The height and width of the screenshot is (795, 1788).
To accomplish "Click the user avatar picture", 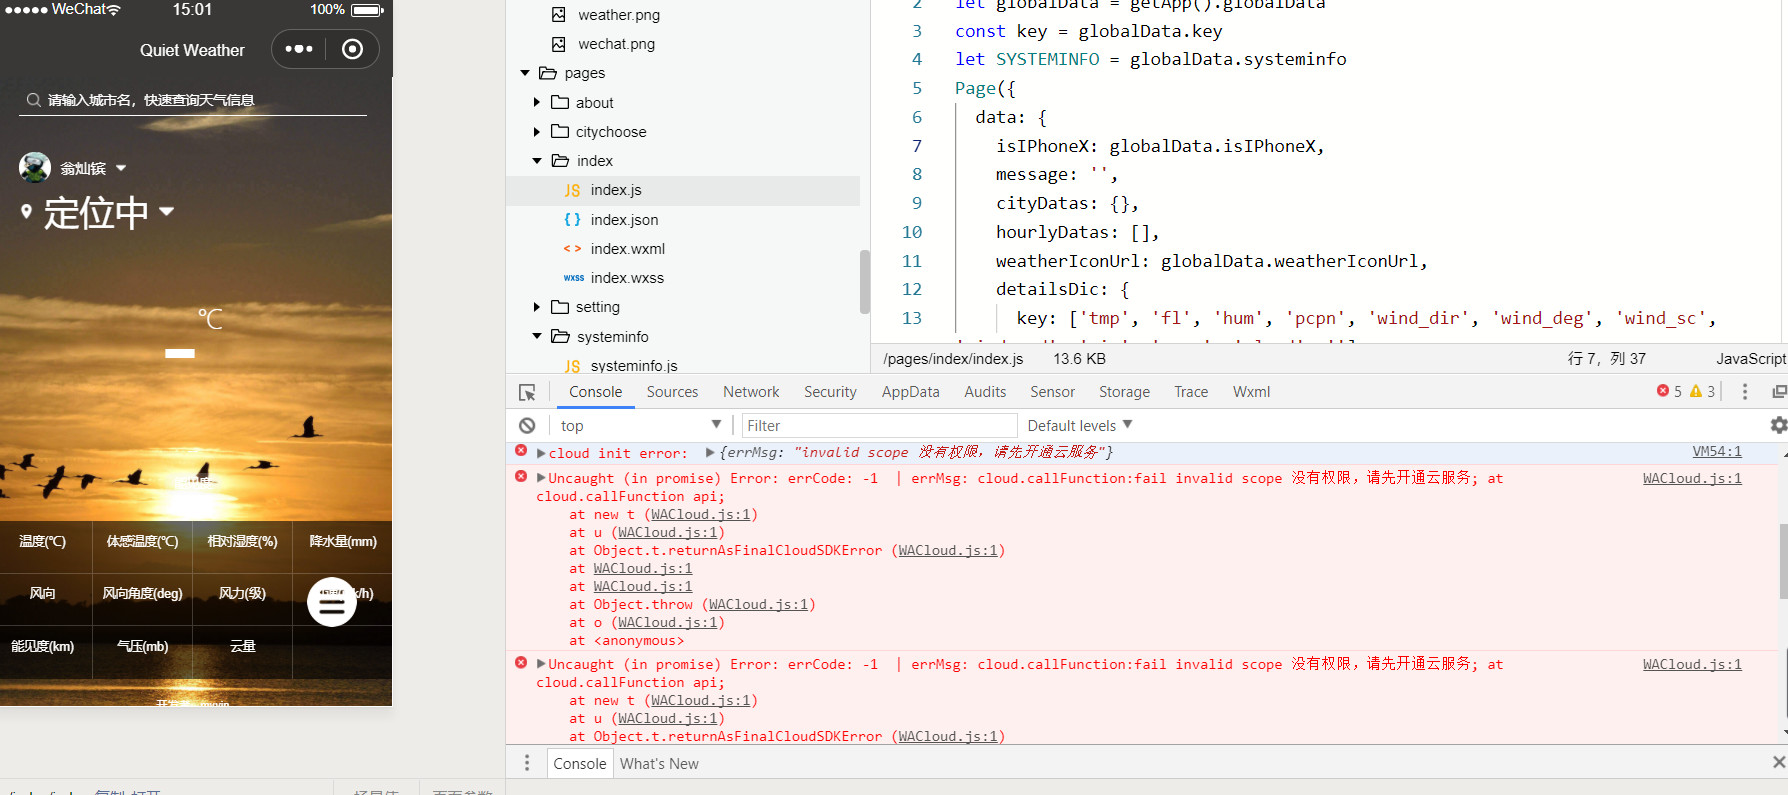I will (35, 168).
